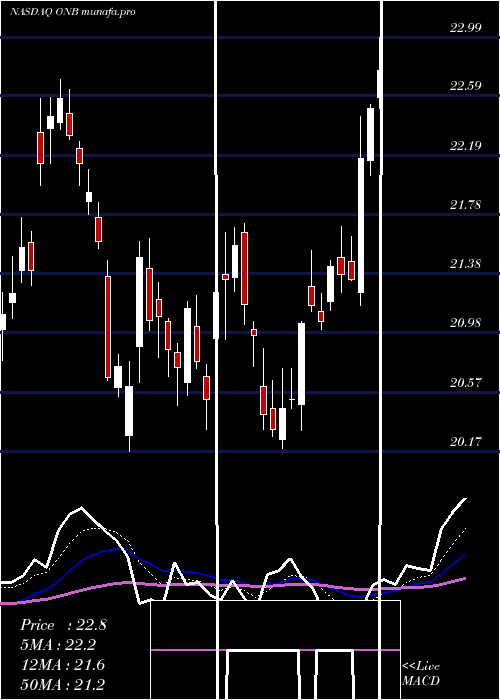500x700 pixels.
Task: Select the 20.57 price axis label
Action: click(466, 383)
